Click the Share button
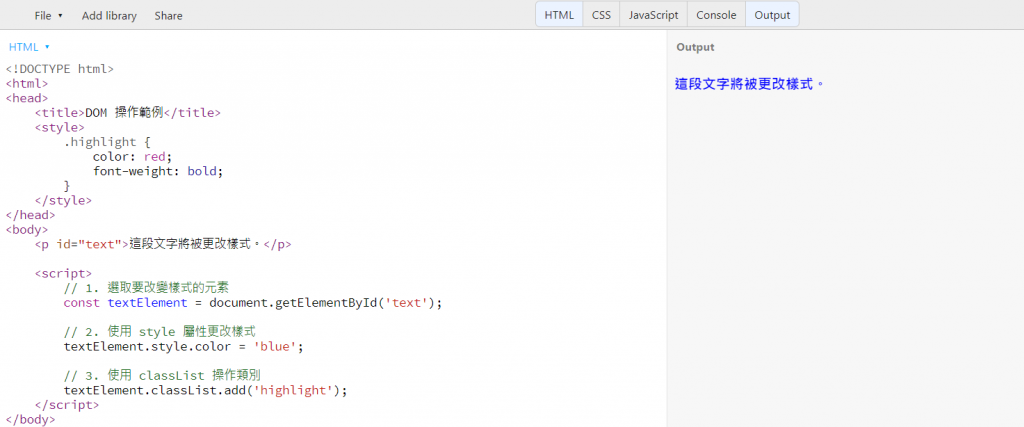Viewport: 1024px width, 427px height. [168, 16]
